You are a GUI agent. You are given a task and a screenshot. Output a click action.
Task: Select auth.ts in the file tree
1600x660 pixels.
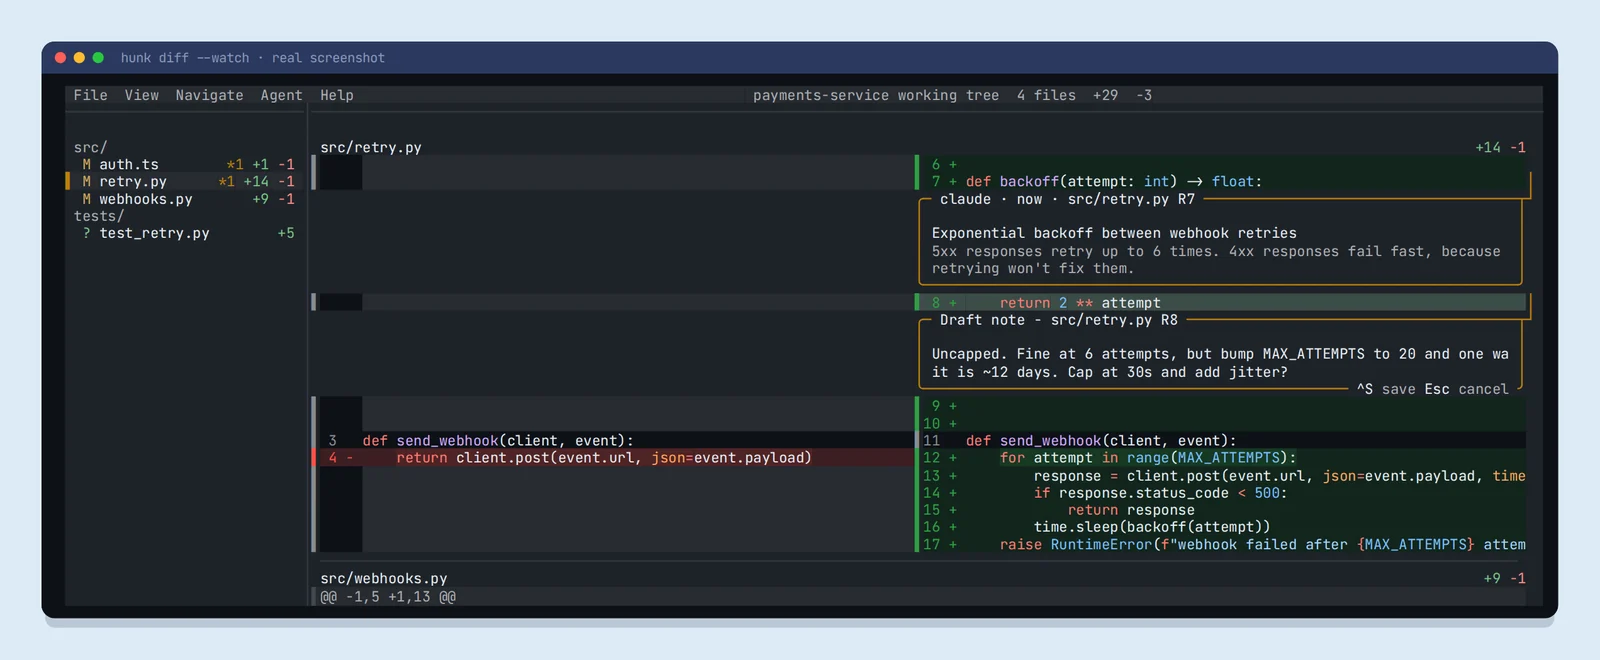point(129,164)
